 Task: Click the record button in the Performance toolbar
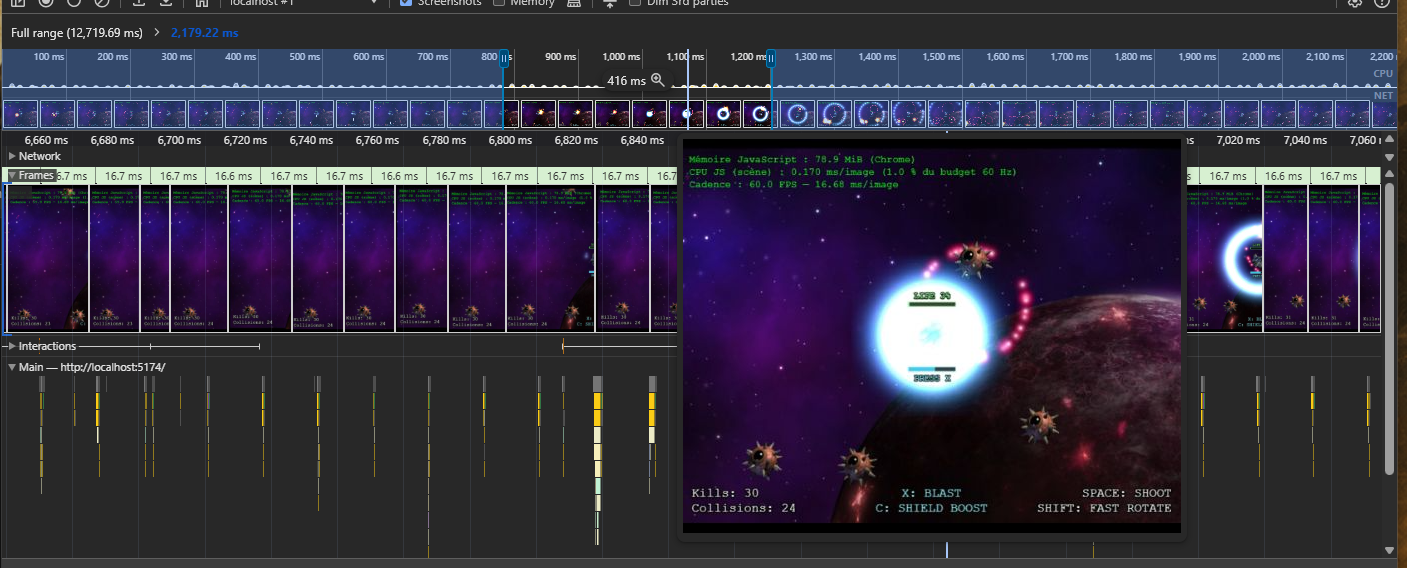[x=46, y=3]
